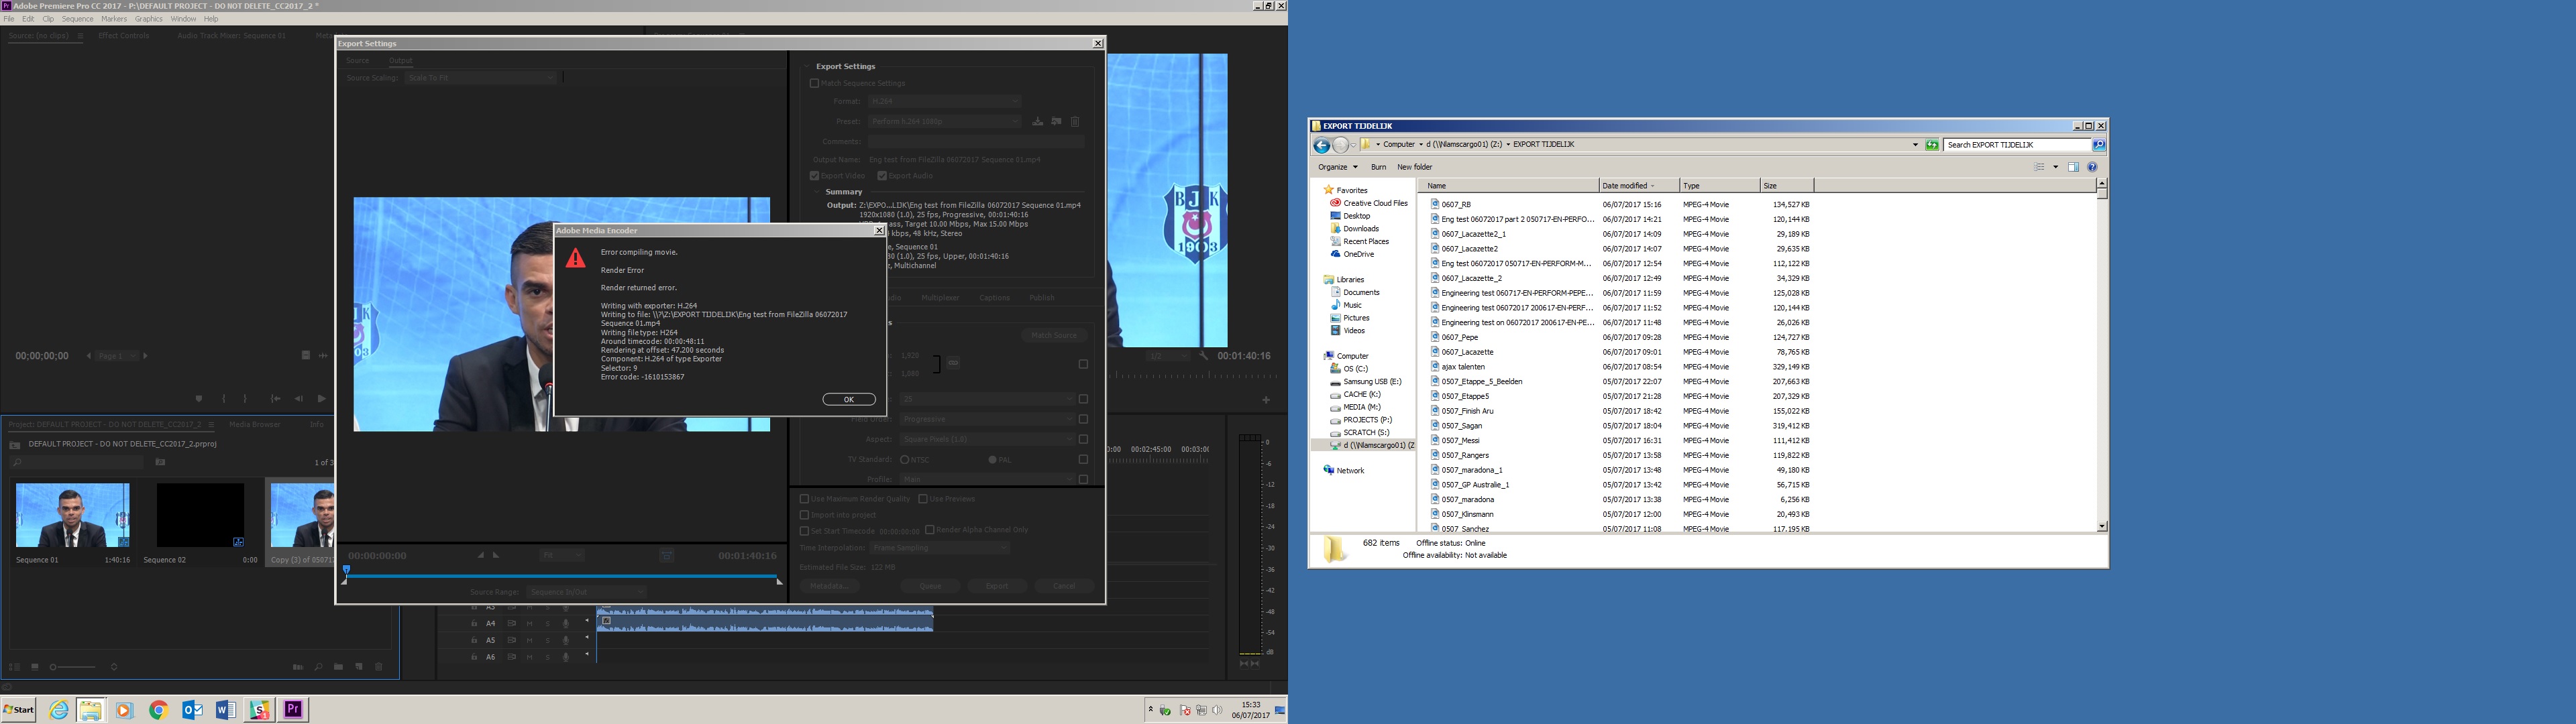Open Word from the taskbar
Screen dimensions: 2576x724
(x=226, y=710)
